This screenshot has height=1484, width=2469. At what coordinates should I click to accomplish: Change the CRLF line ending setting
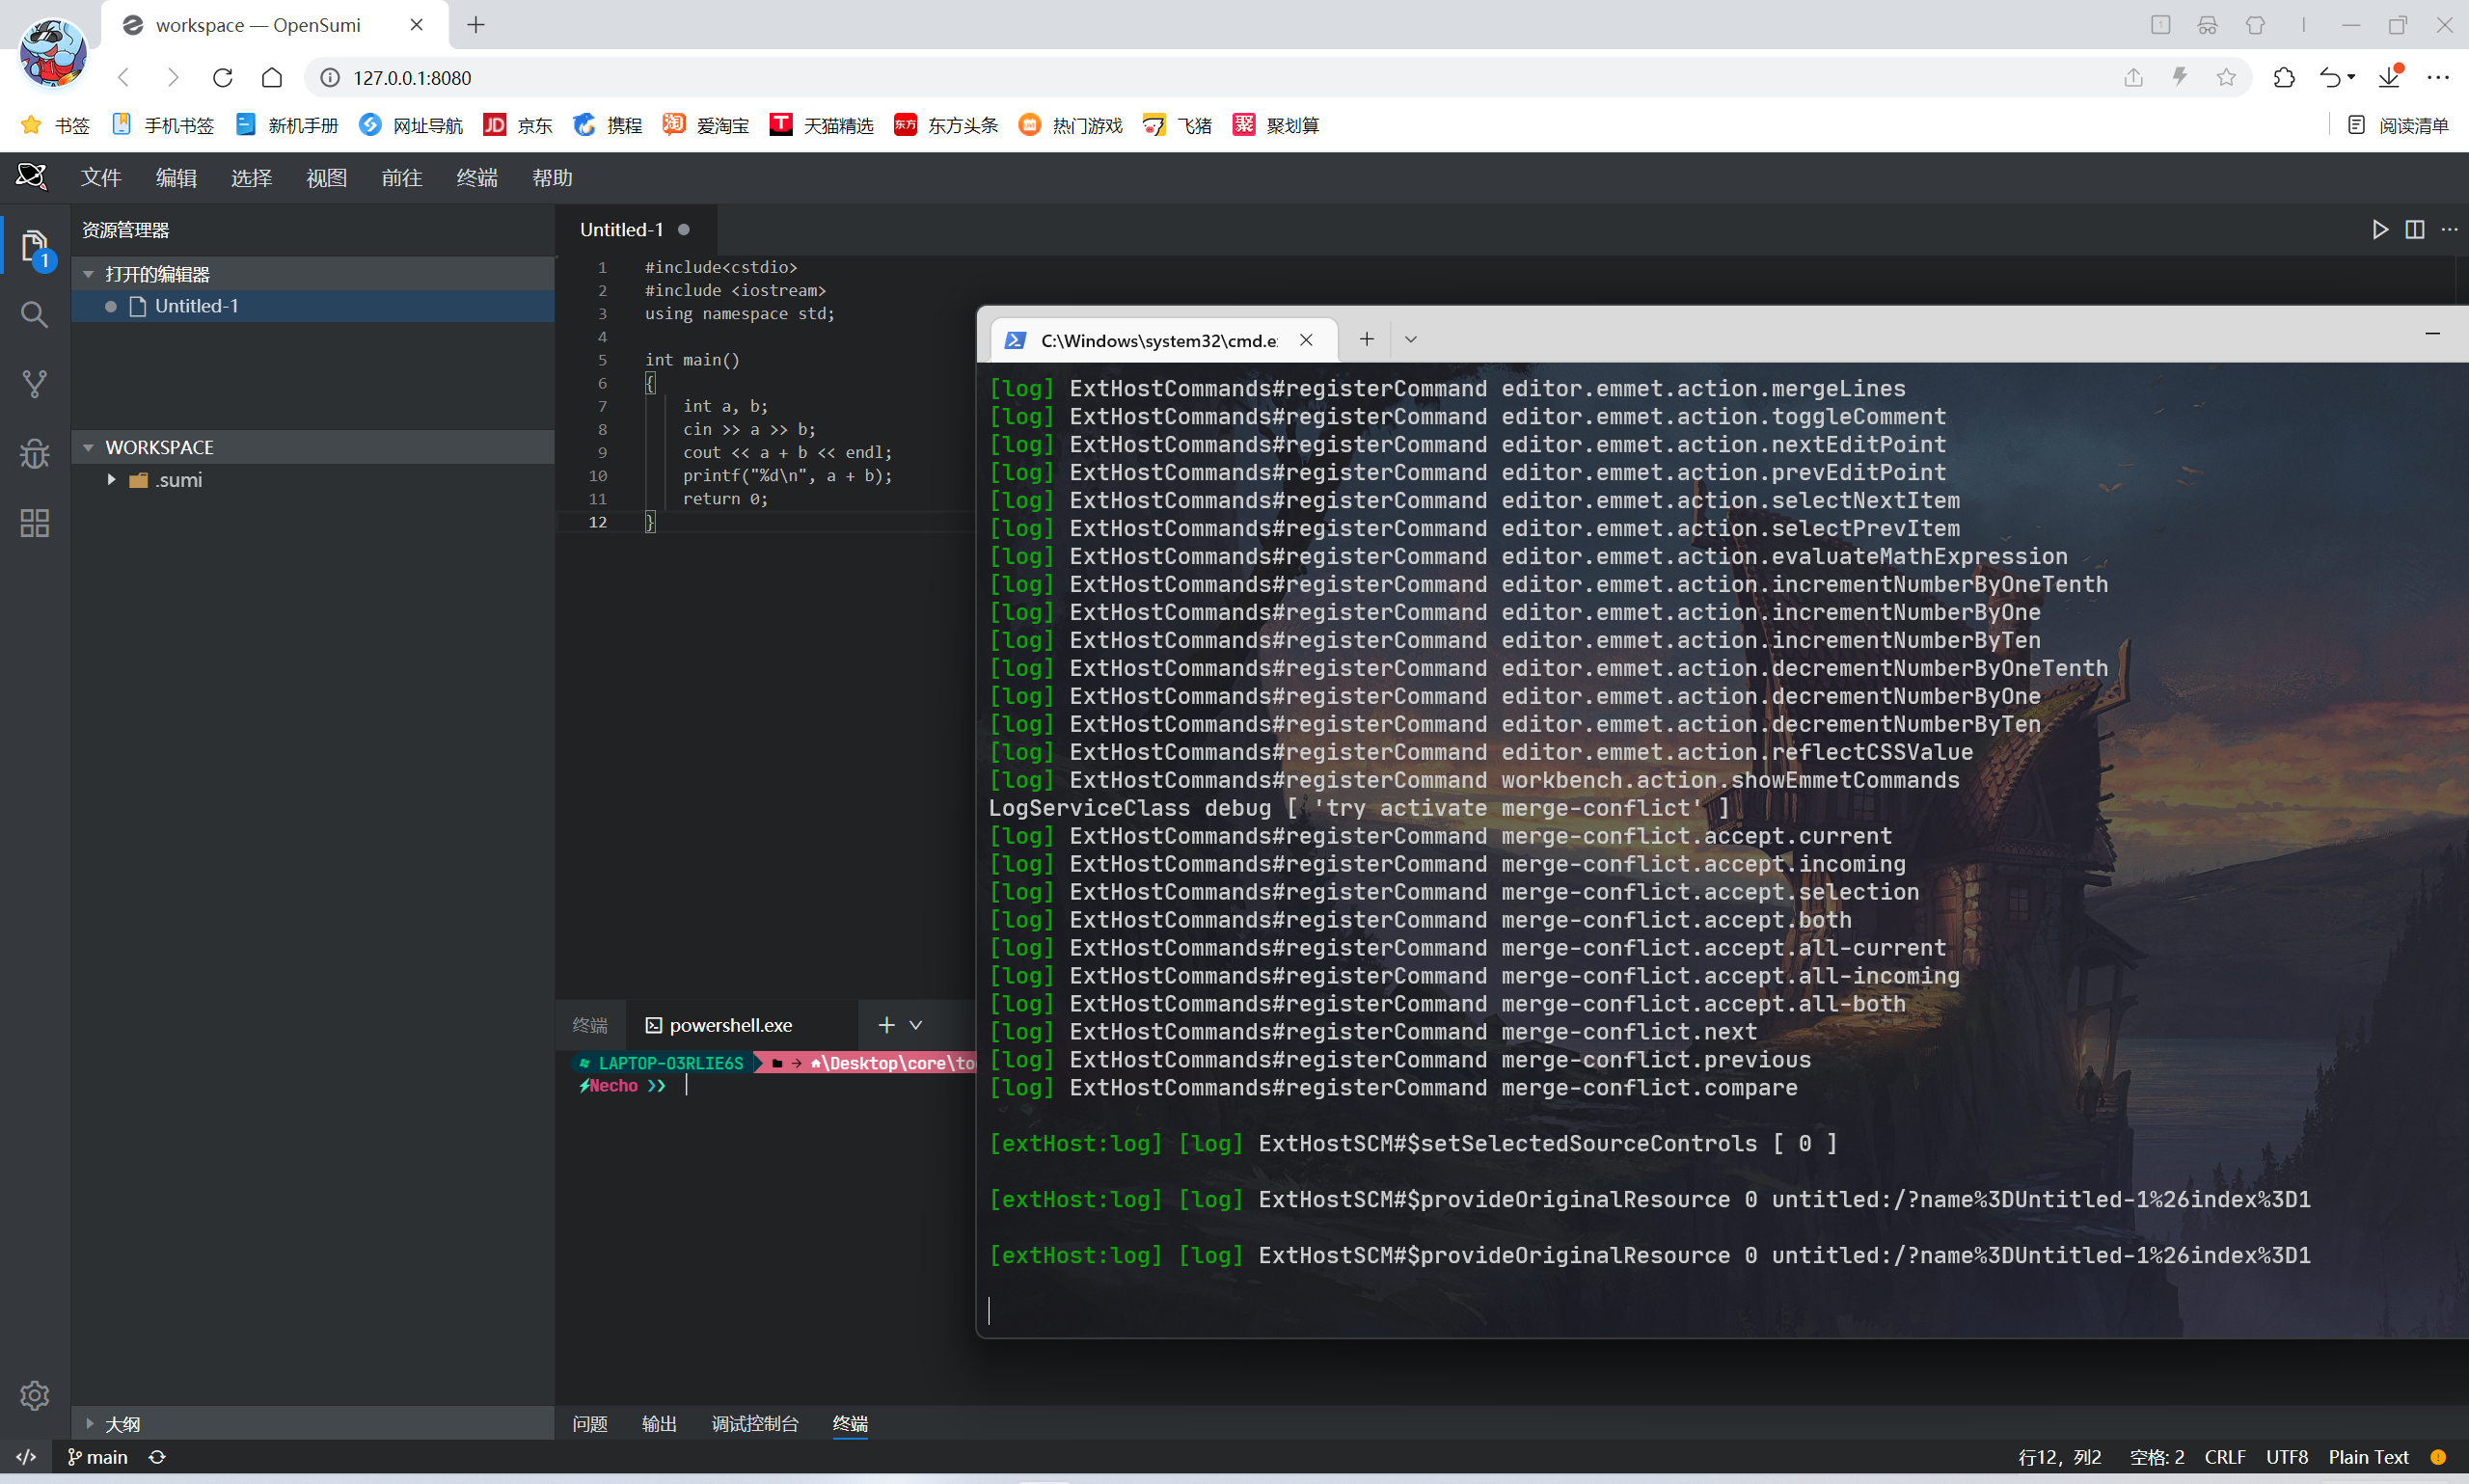tap(2225, 1457)
